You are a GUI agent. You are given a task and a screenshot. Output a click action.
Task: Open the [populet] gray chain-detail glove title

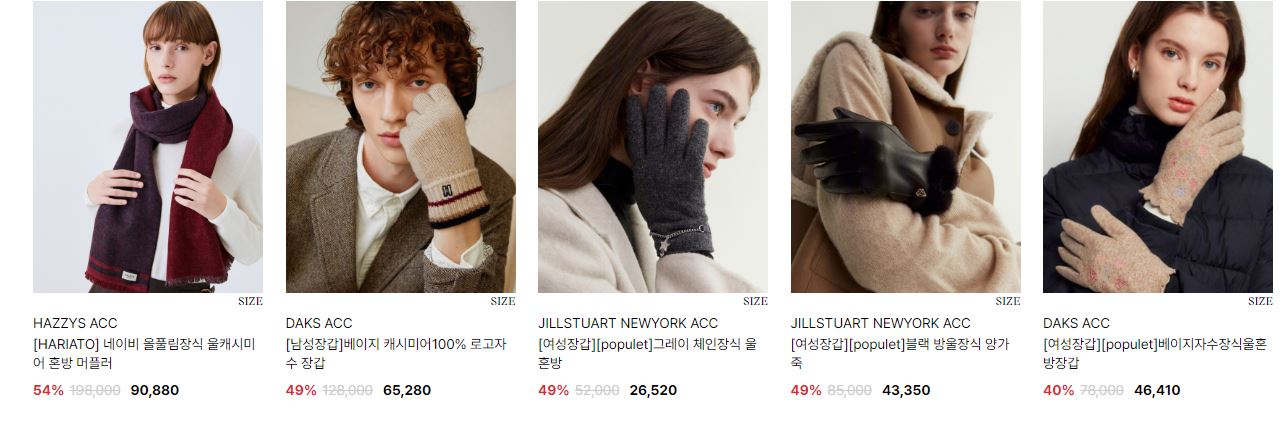pyautogui.click(x=648, y=353)
